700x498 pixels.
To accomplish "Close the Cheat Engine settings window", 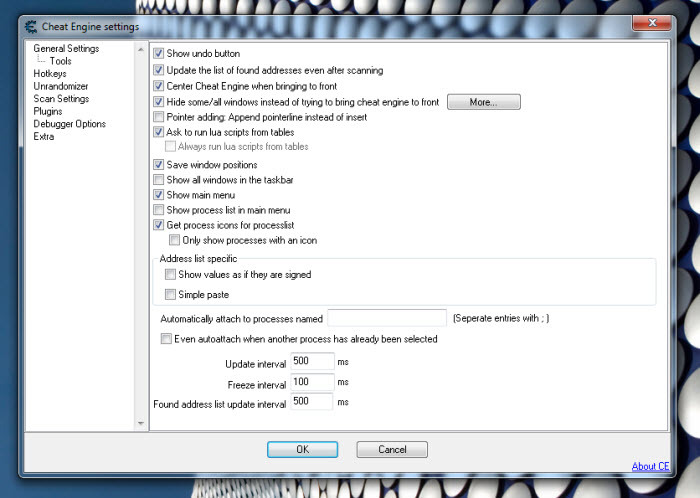I will pyautogui.click(x=652, y=23).
